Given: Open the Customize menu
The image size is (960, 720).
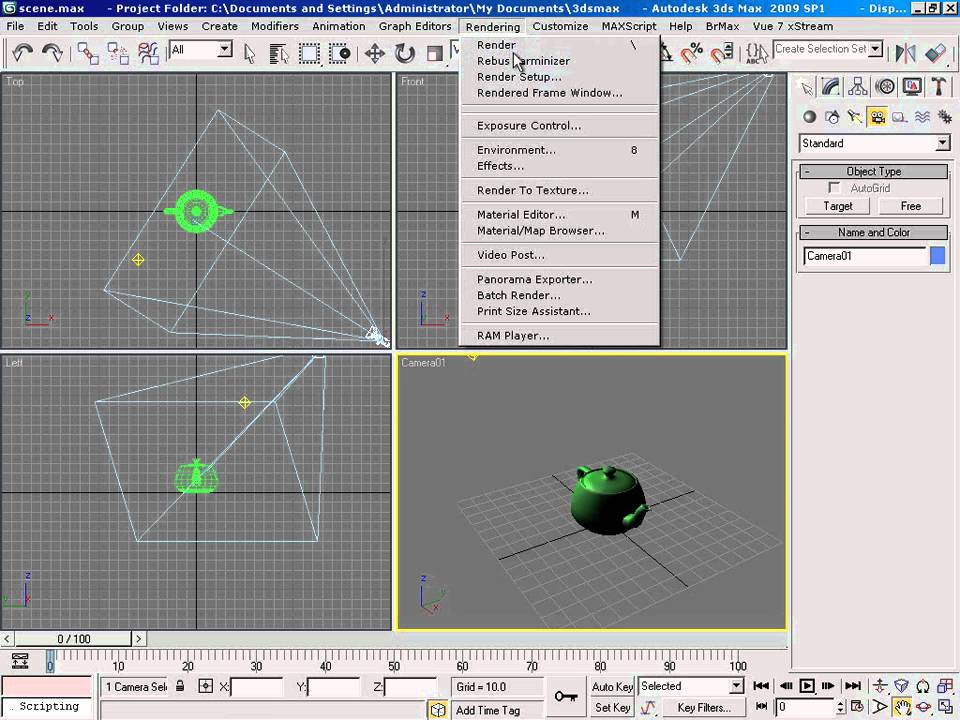Looking at the screenshot, I should pos(560,26).
